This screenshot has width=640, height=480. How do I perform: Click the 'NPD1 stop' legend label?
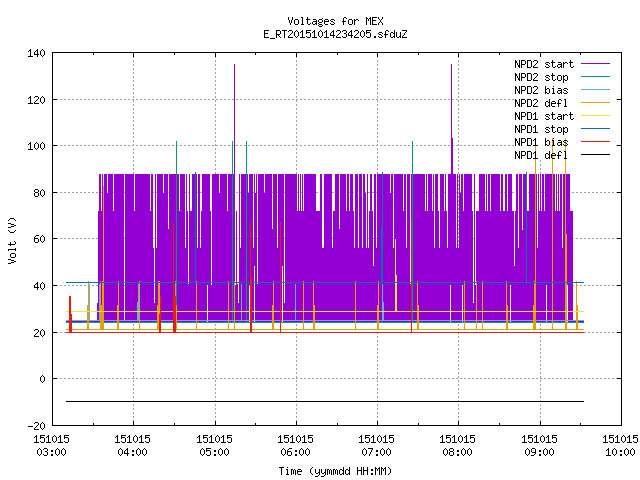(541, 129)
